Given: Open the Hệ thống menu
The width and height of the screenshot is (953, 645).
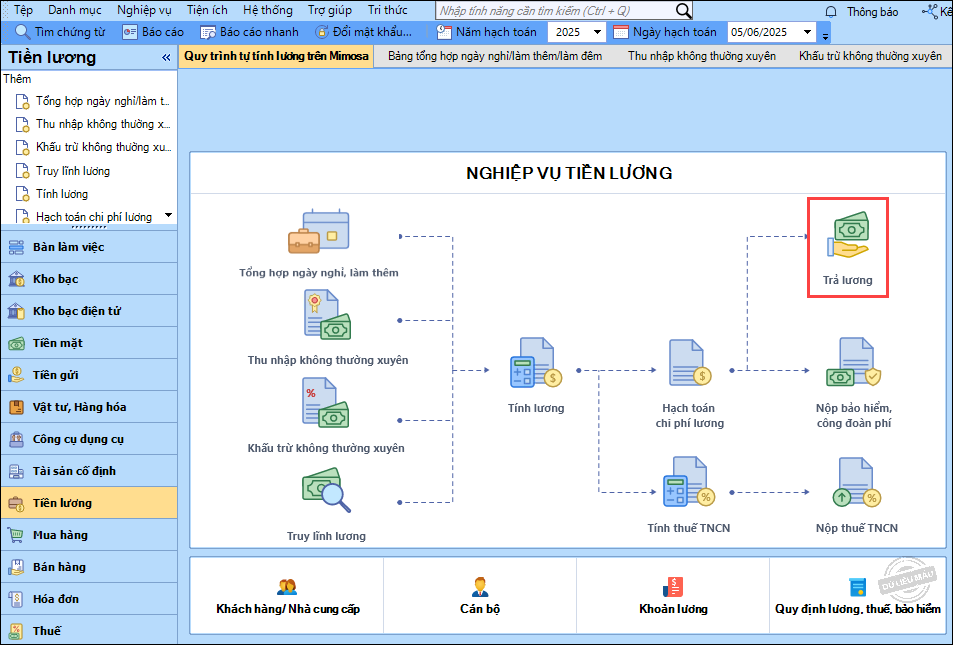Looking at the screenshot, I should [x=267, y=10].
